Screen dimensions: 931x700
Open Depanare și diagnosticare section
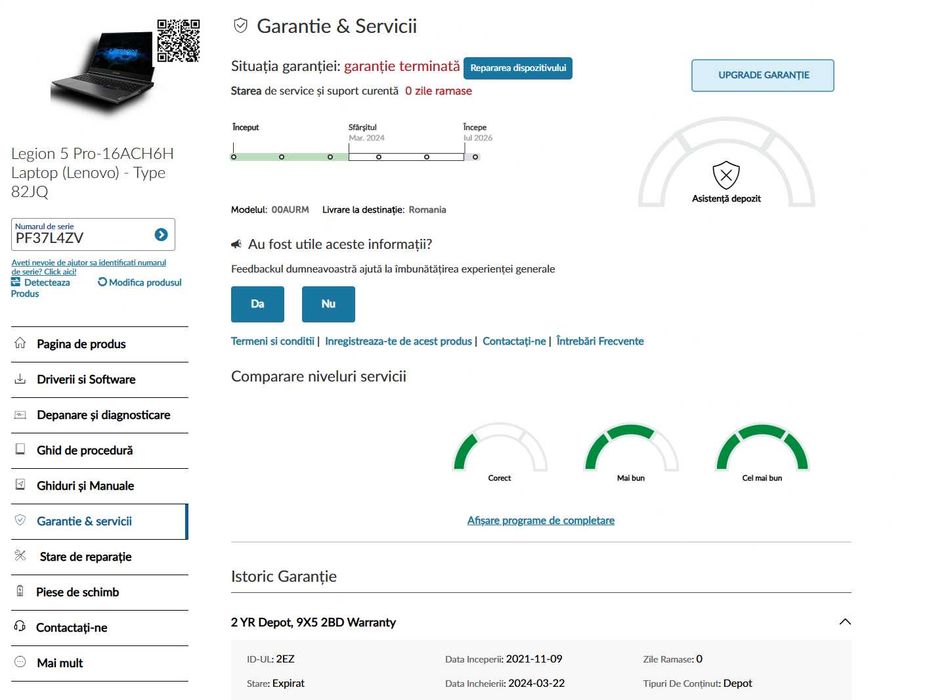[x=99, y=415]
